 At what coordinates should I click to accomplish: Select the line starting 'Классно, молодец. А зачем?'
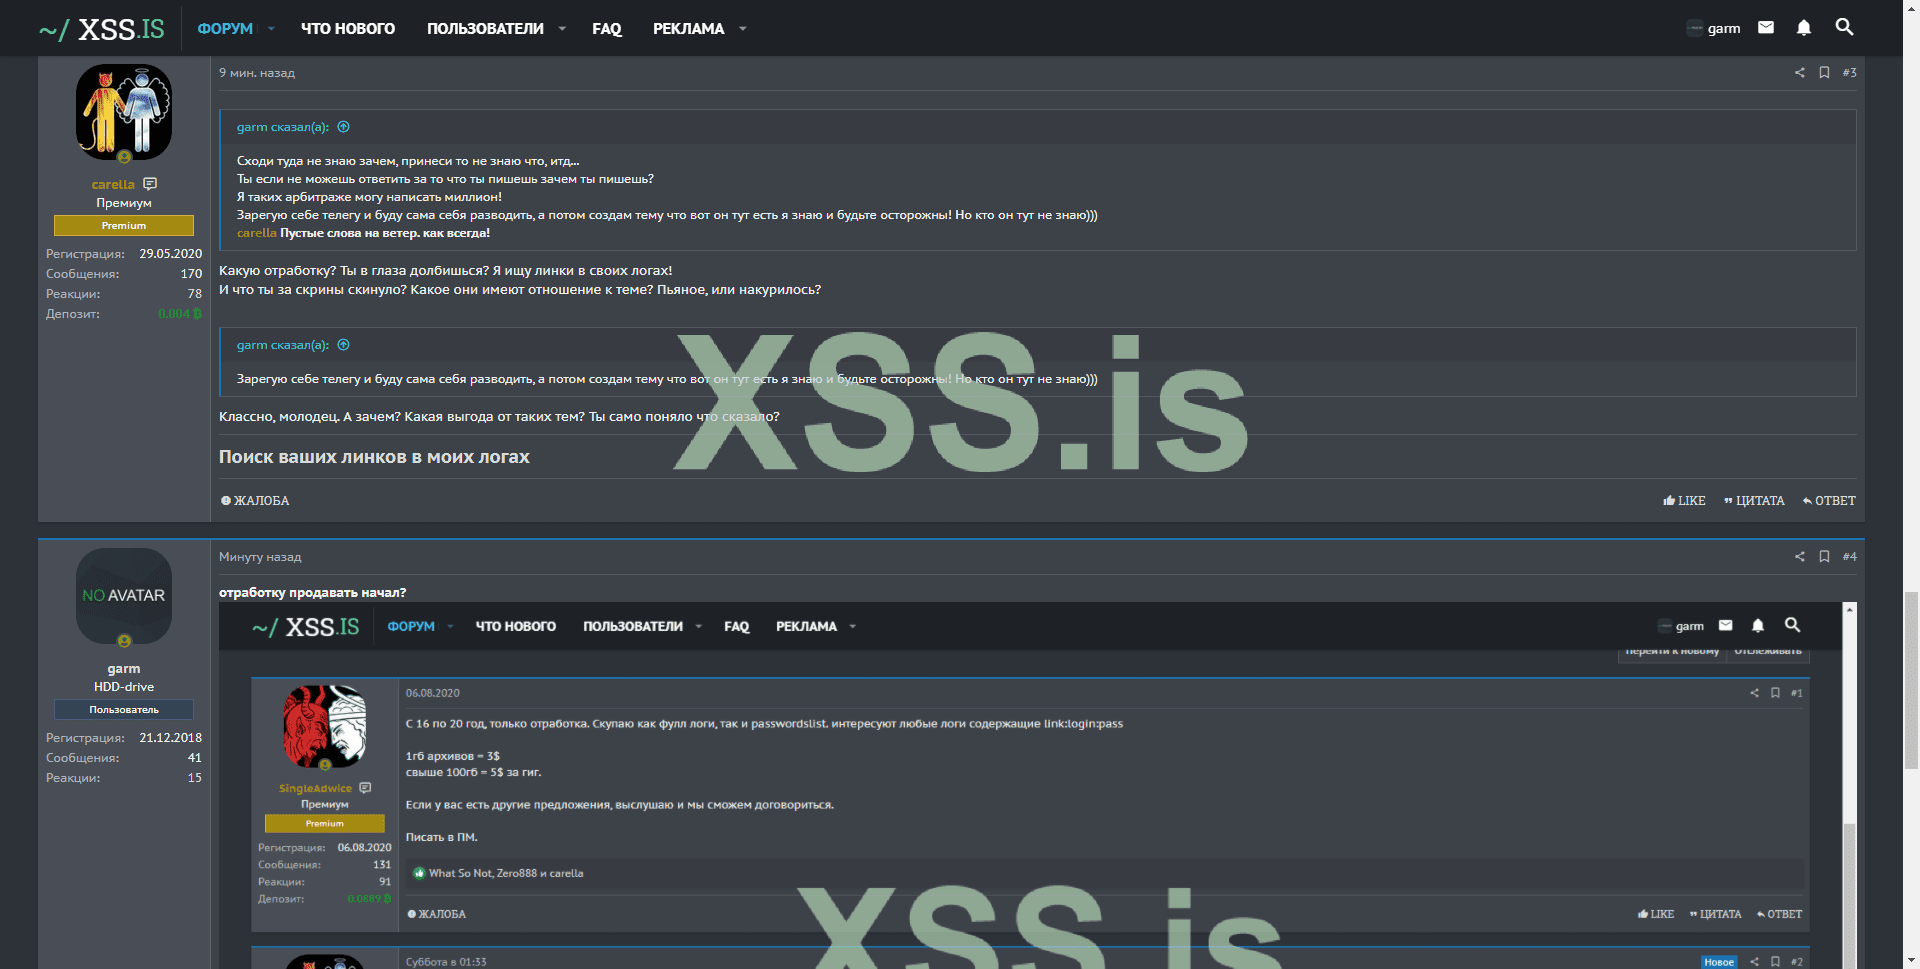pyautogui.click(x=499, y=417)
